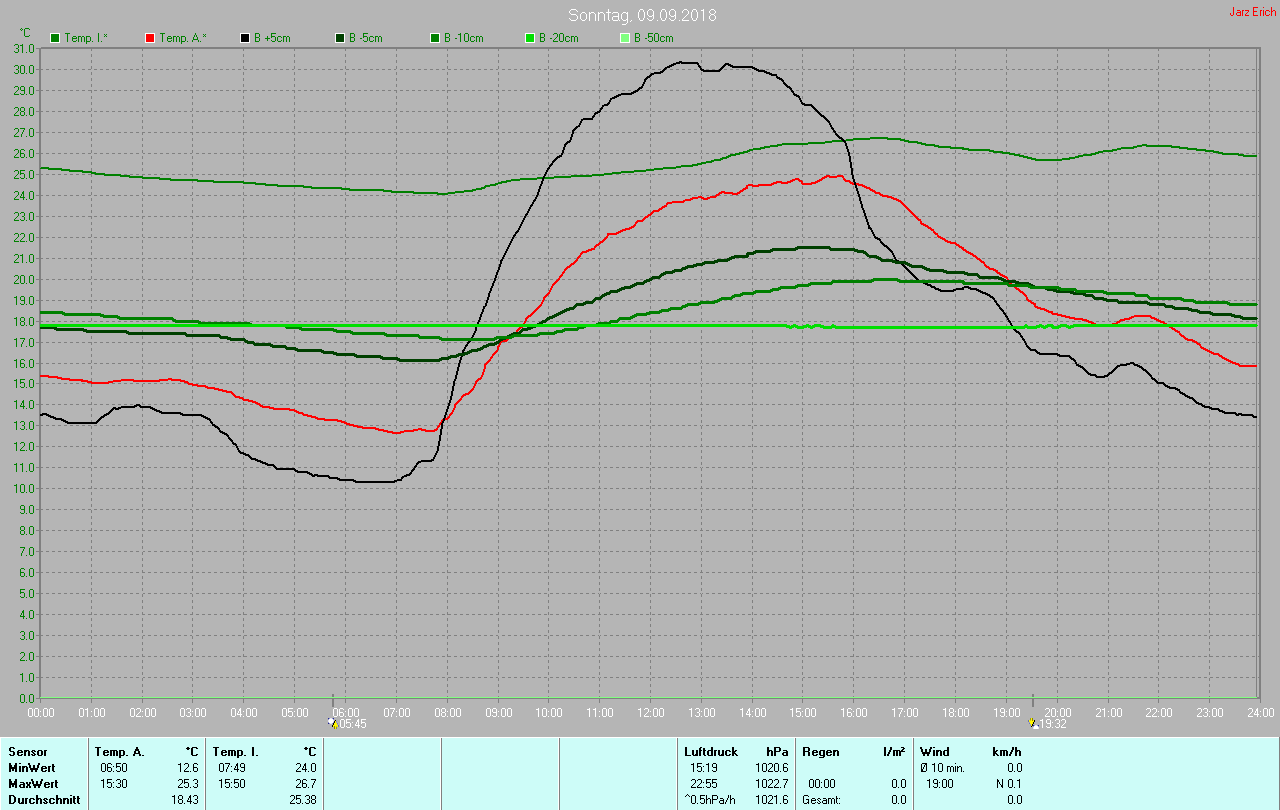Toggle the Temp. A.* series label
This screenshot has width=1280, height=810.
(183, 38)
